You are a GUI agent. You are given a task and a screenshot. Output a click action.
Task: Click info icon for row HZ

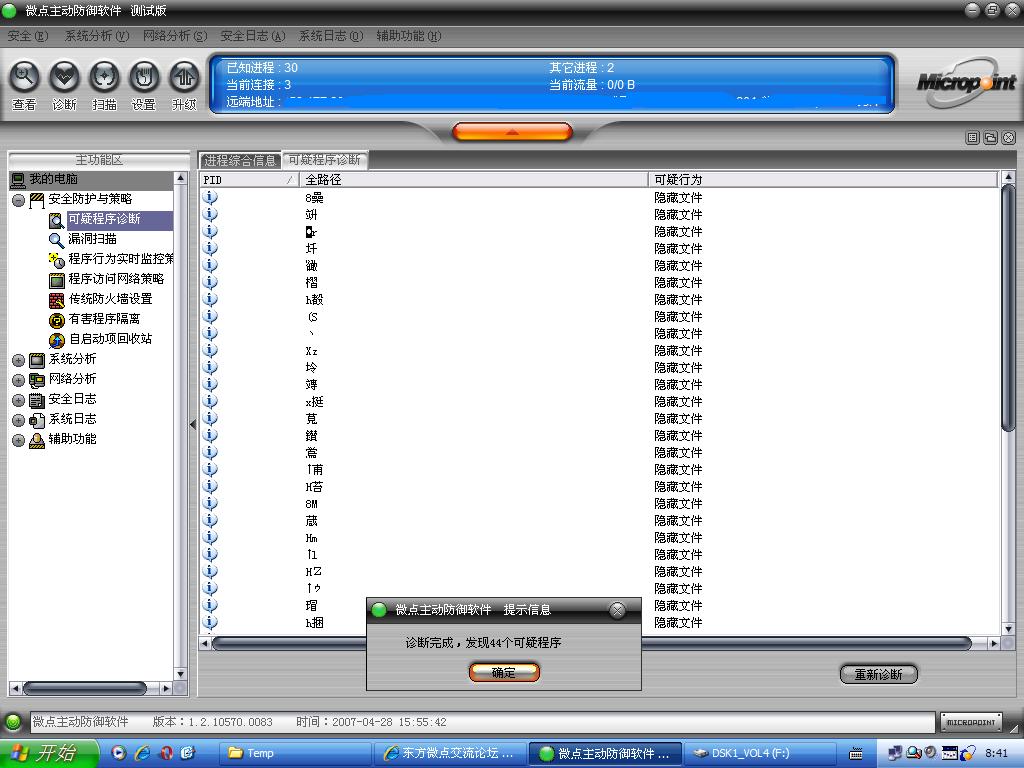coord(210,571)
